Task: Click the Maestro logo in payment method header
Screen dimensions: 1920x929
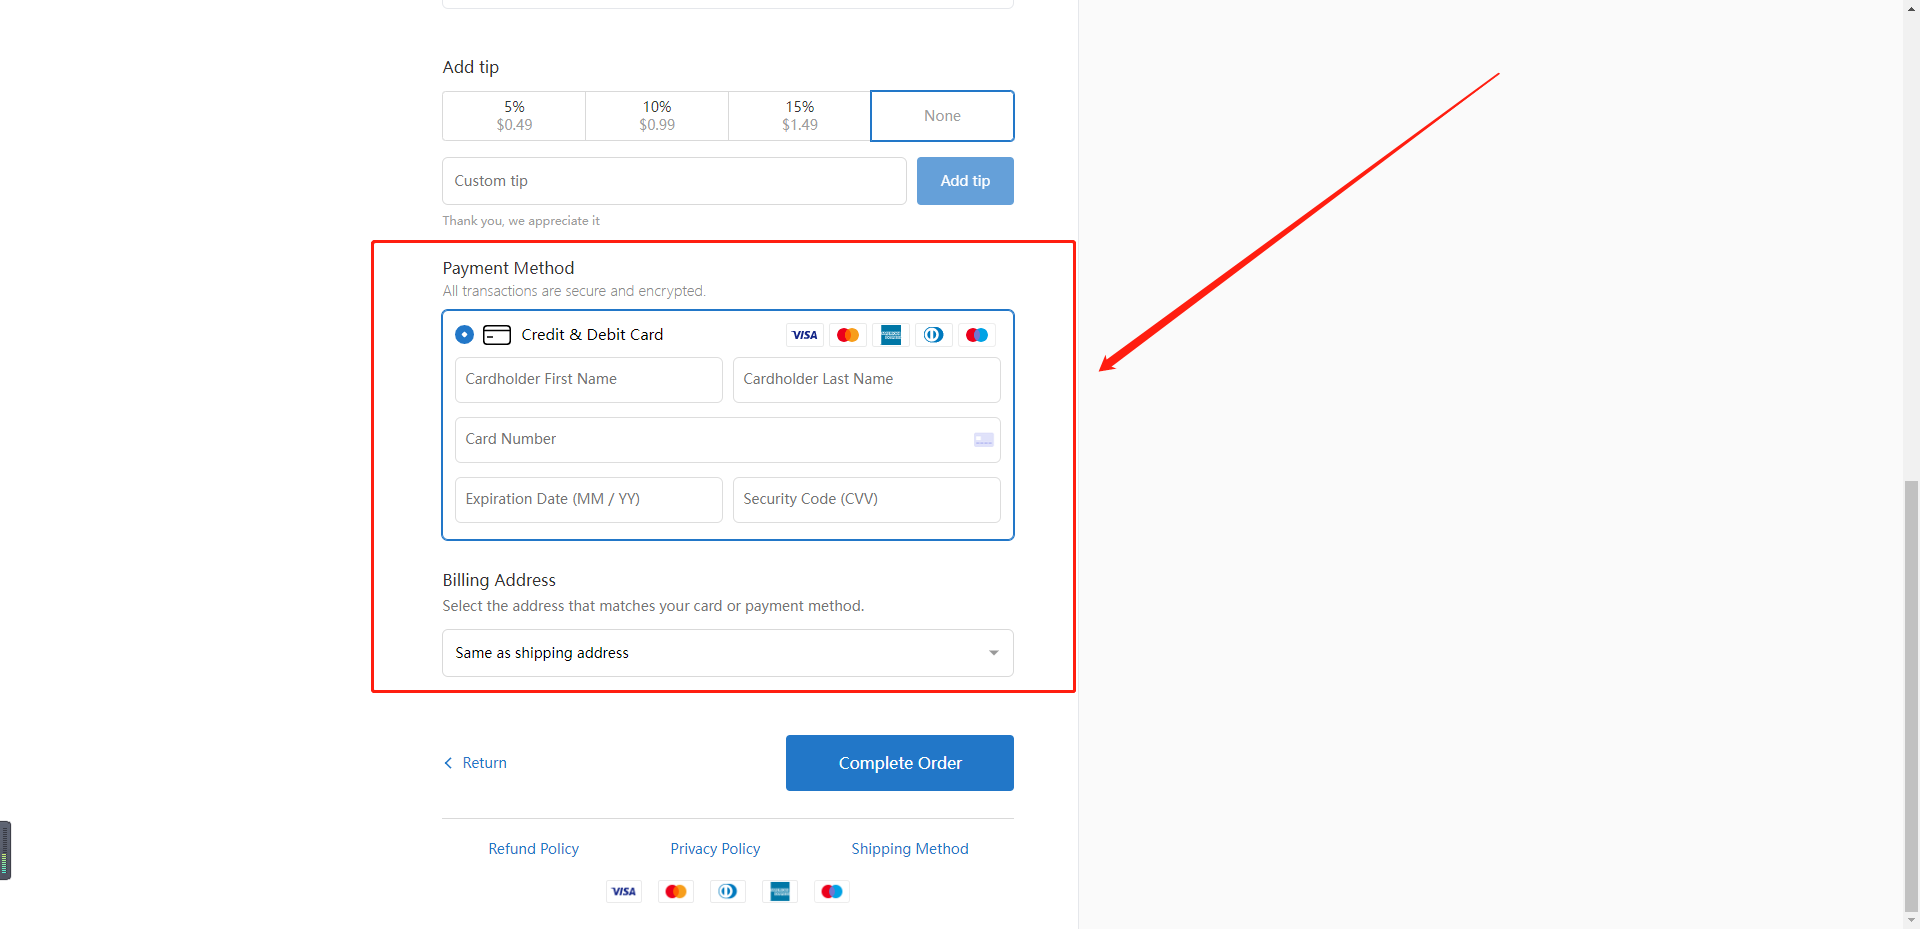Action: point(977,335)
